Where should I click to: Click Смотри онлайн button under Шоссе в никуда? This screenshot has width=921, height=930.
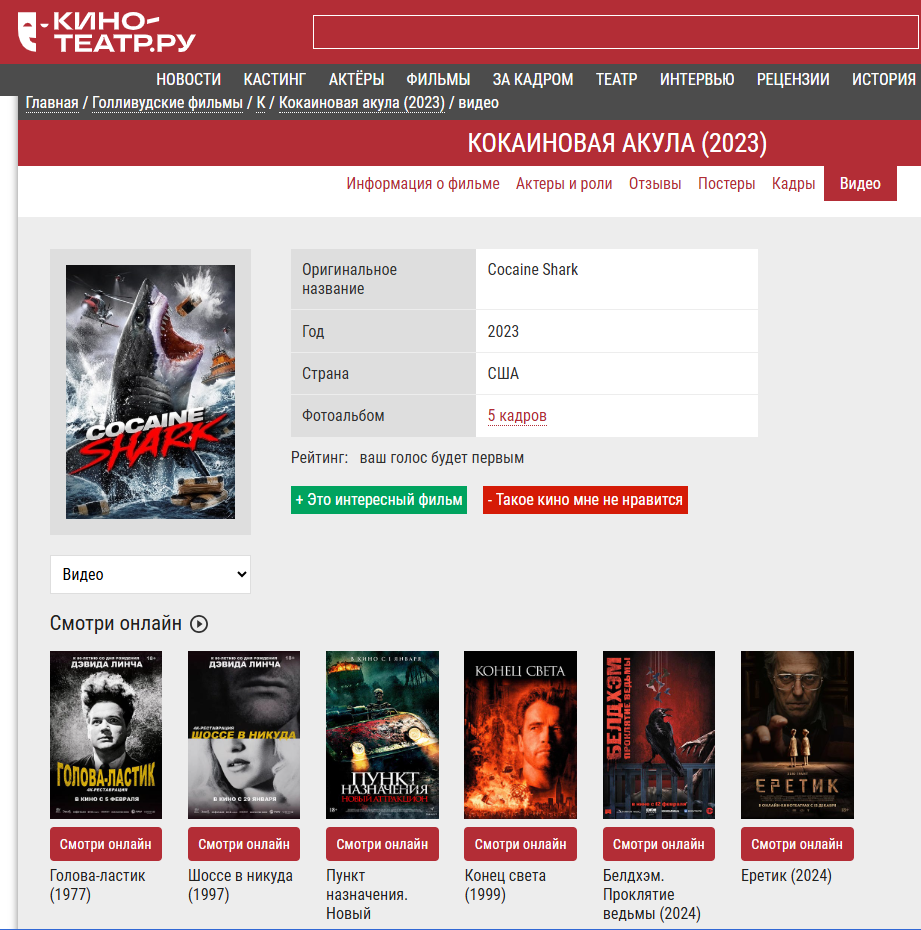[x=244, y=844]
